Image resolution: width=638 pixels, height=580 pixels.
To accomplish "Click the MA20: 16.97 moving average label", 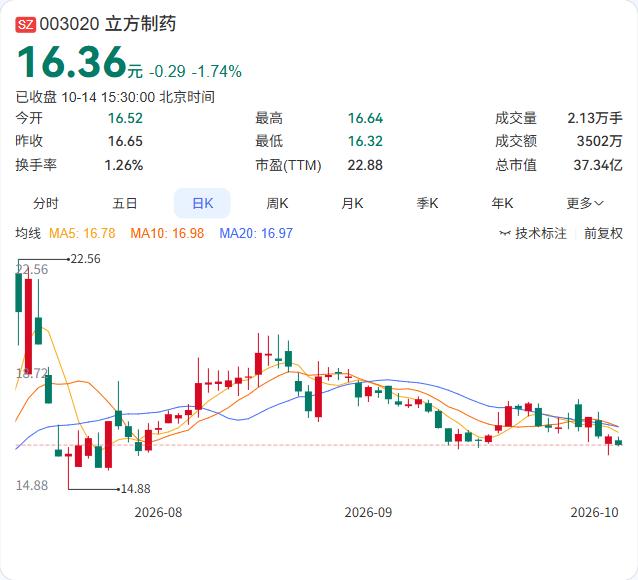I will pos(256,233).
